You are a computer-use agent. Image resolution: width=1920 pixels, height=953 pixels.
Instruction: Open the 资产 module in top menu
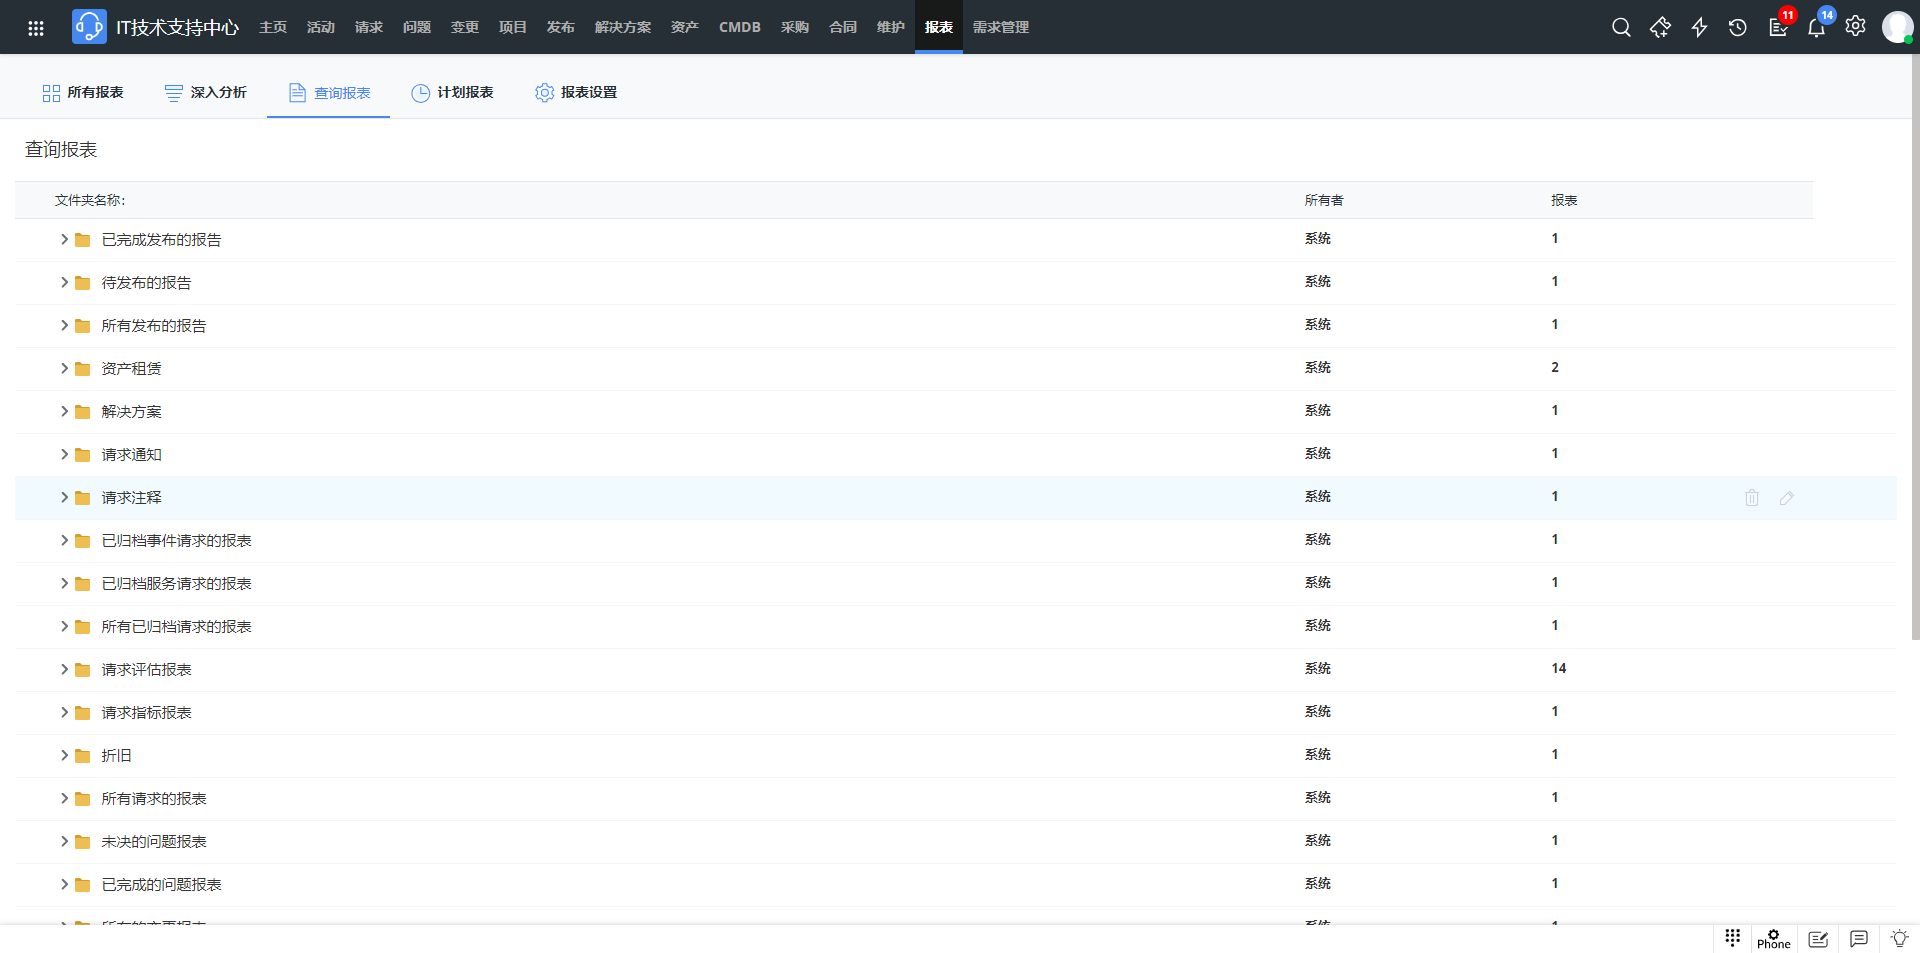[685, 27]
